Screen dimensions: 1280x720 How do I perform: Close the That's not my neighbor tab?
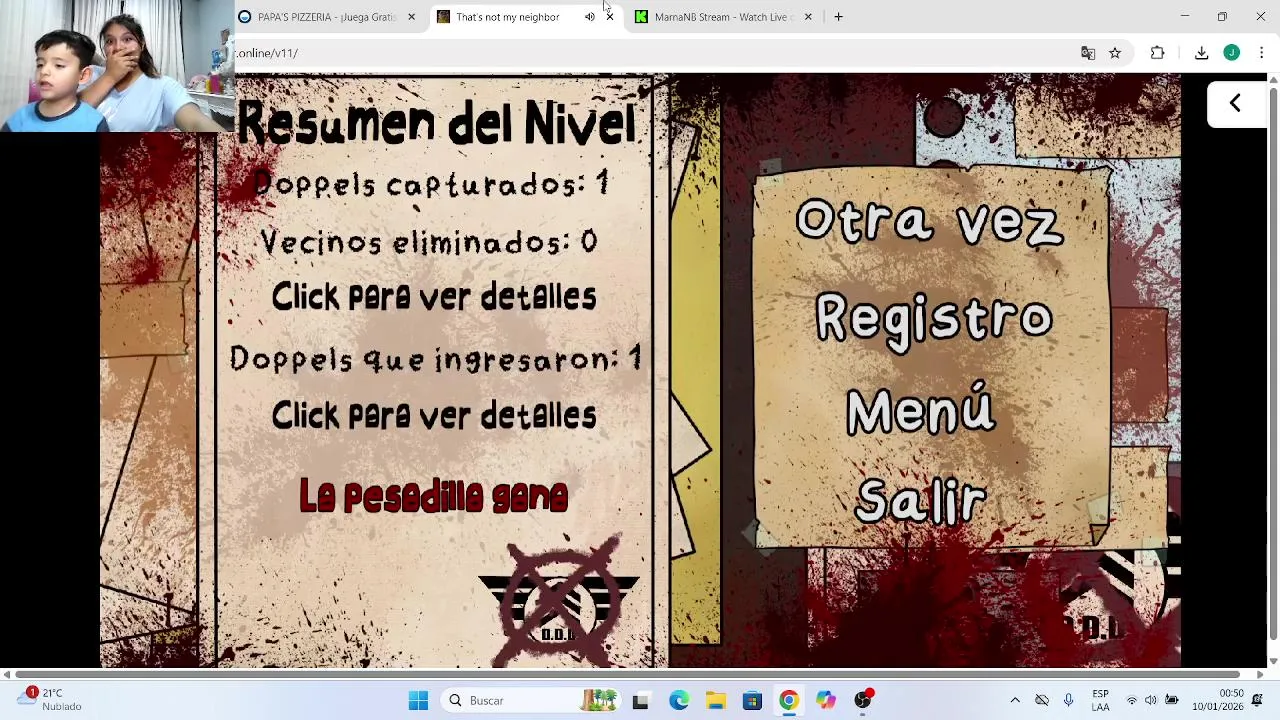point(610,17)
